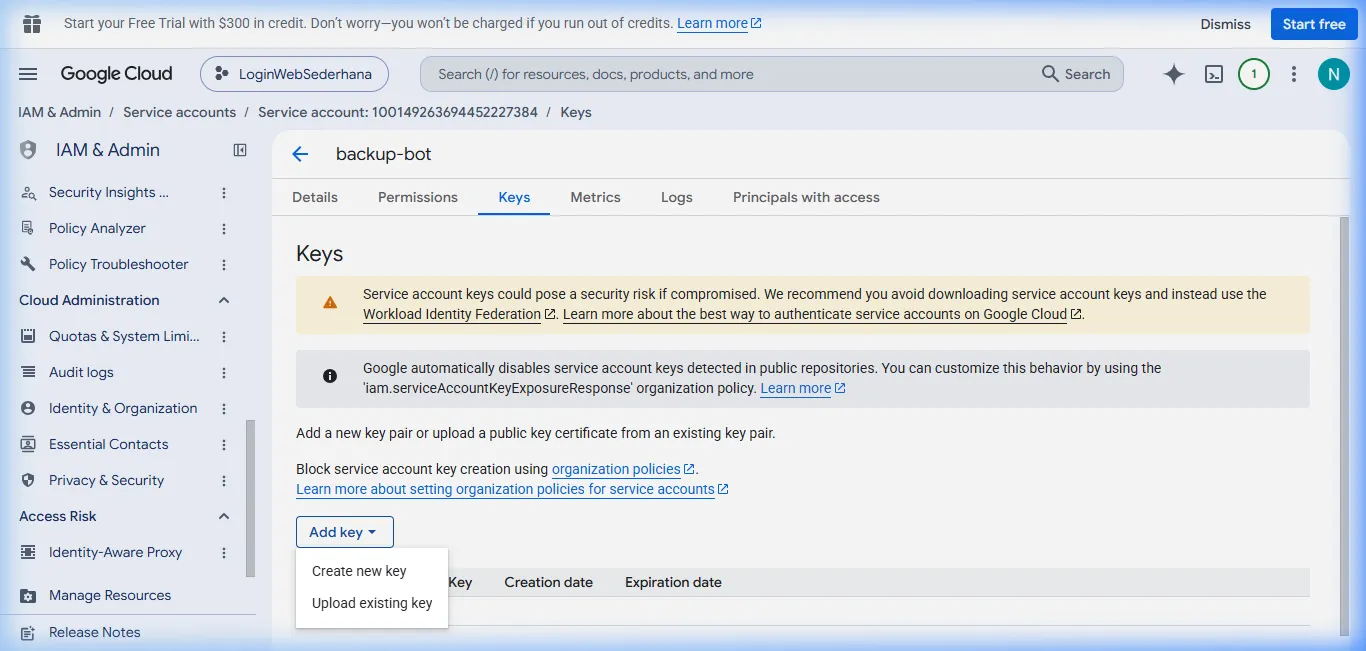Open more options for Policy Troubleshooter
1366x651 pixels.
click(x=224, y=264)
